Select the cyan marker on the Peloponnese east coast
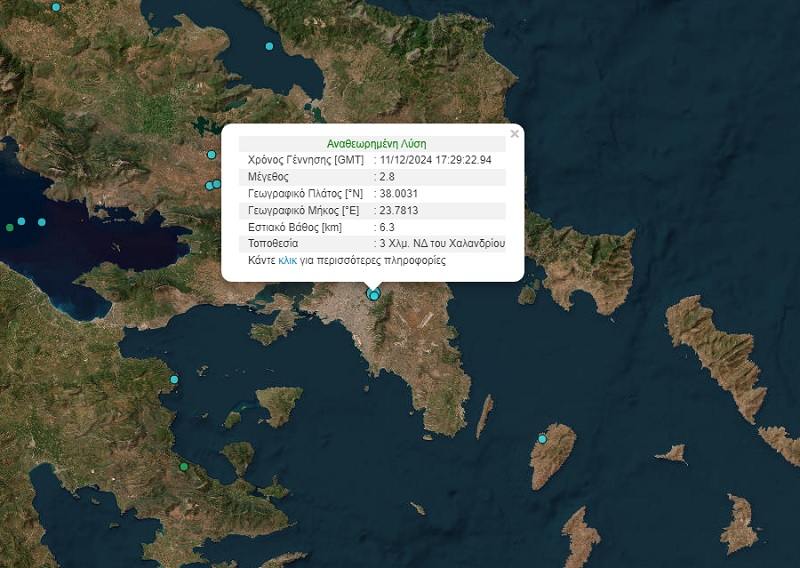 pos(174,379)
